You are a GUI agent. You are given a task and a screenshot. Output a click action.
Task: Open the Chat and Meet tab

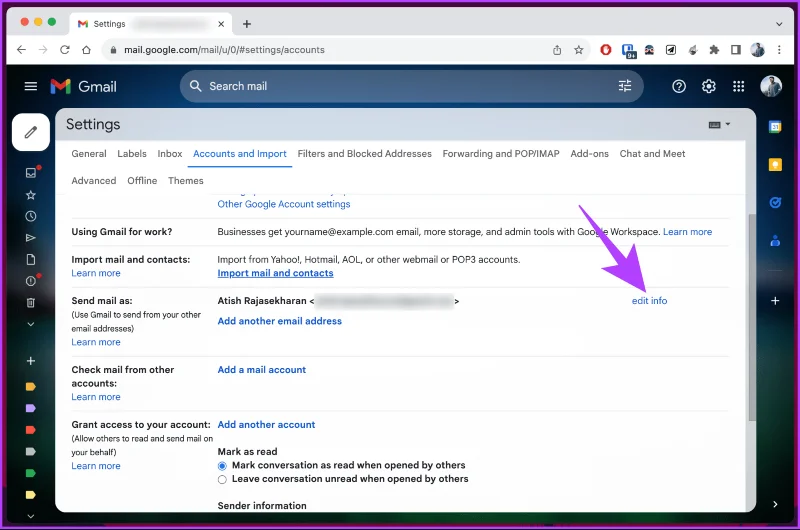tap(652, 154)
